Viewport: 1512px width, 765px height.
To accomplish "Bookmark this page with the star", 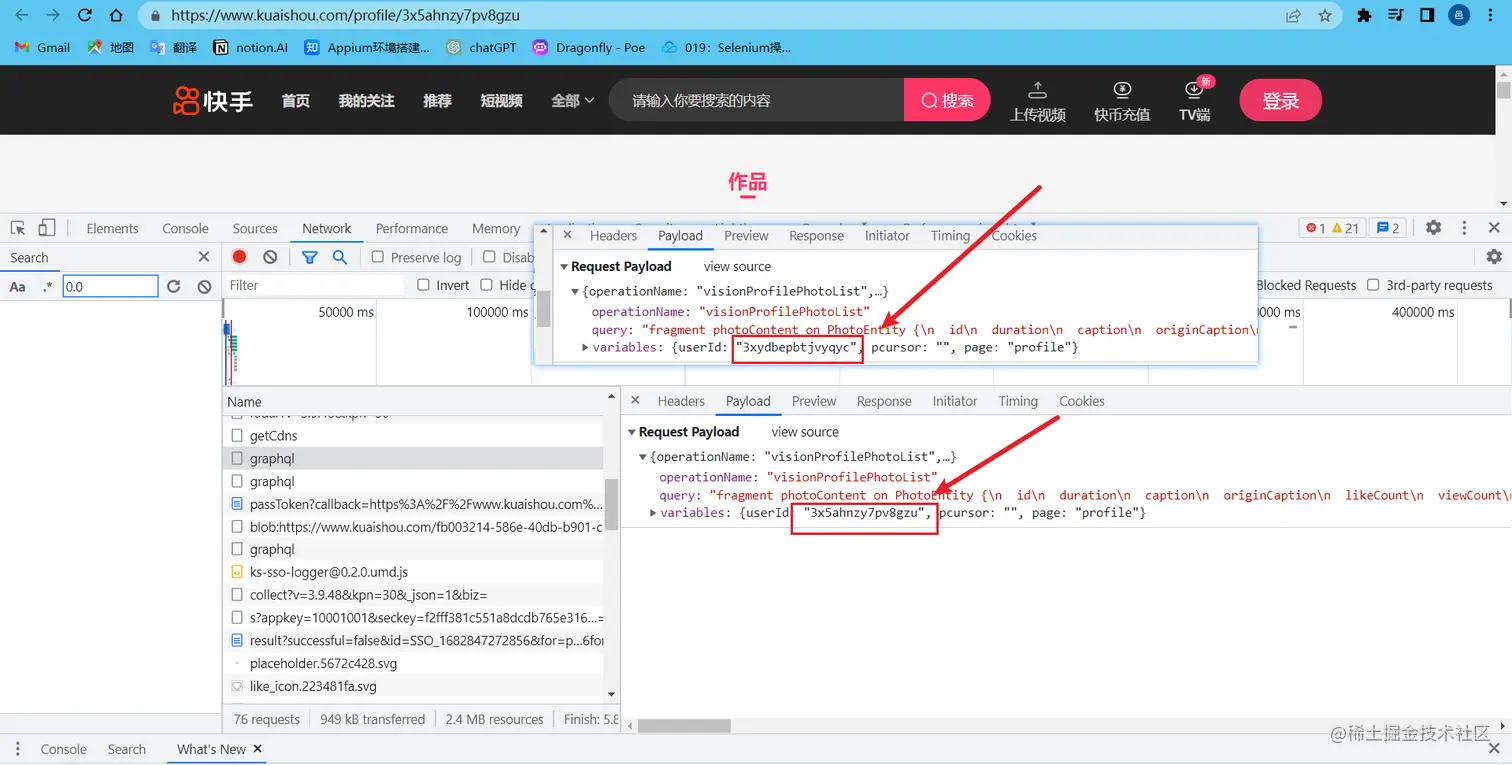I will click(1325, 15).
